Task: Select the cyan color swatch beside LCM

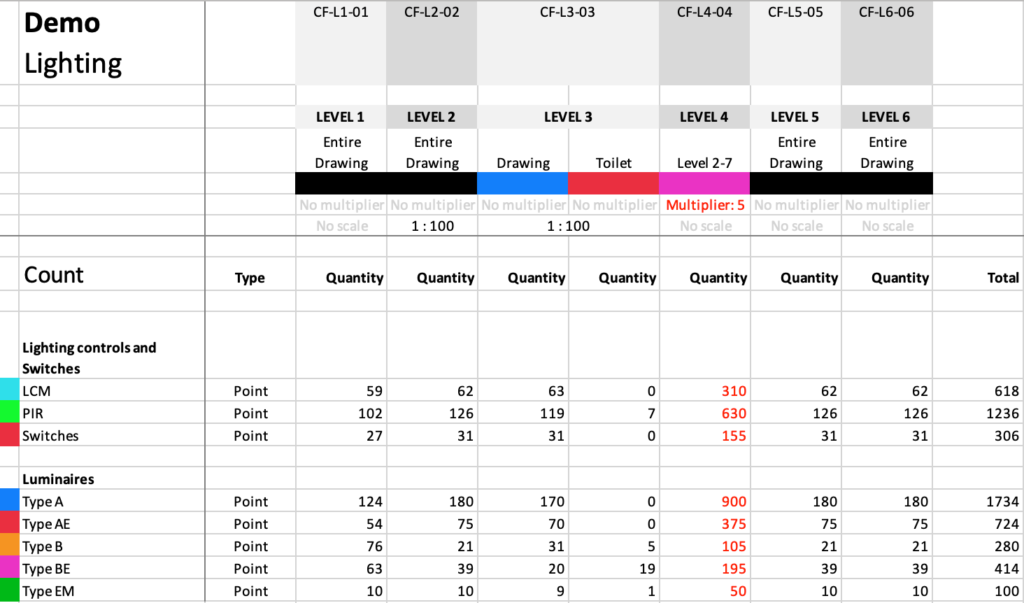Action: pos(7,390)
